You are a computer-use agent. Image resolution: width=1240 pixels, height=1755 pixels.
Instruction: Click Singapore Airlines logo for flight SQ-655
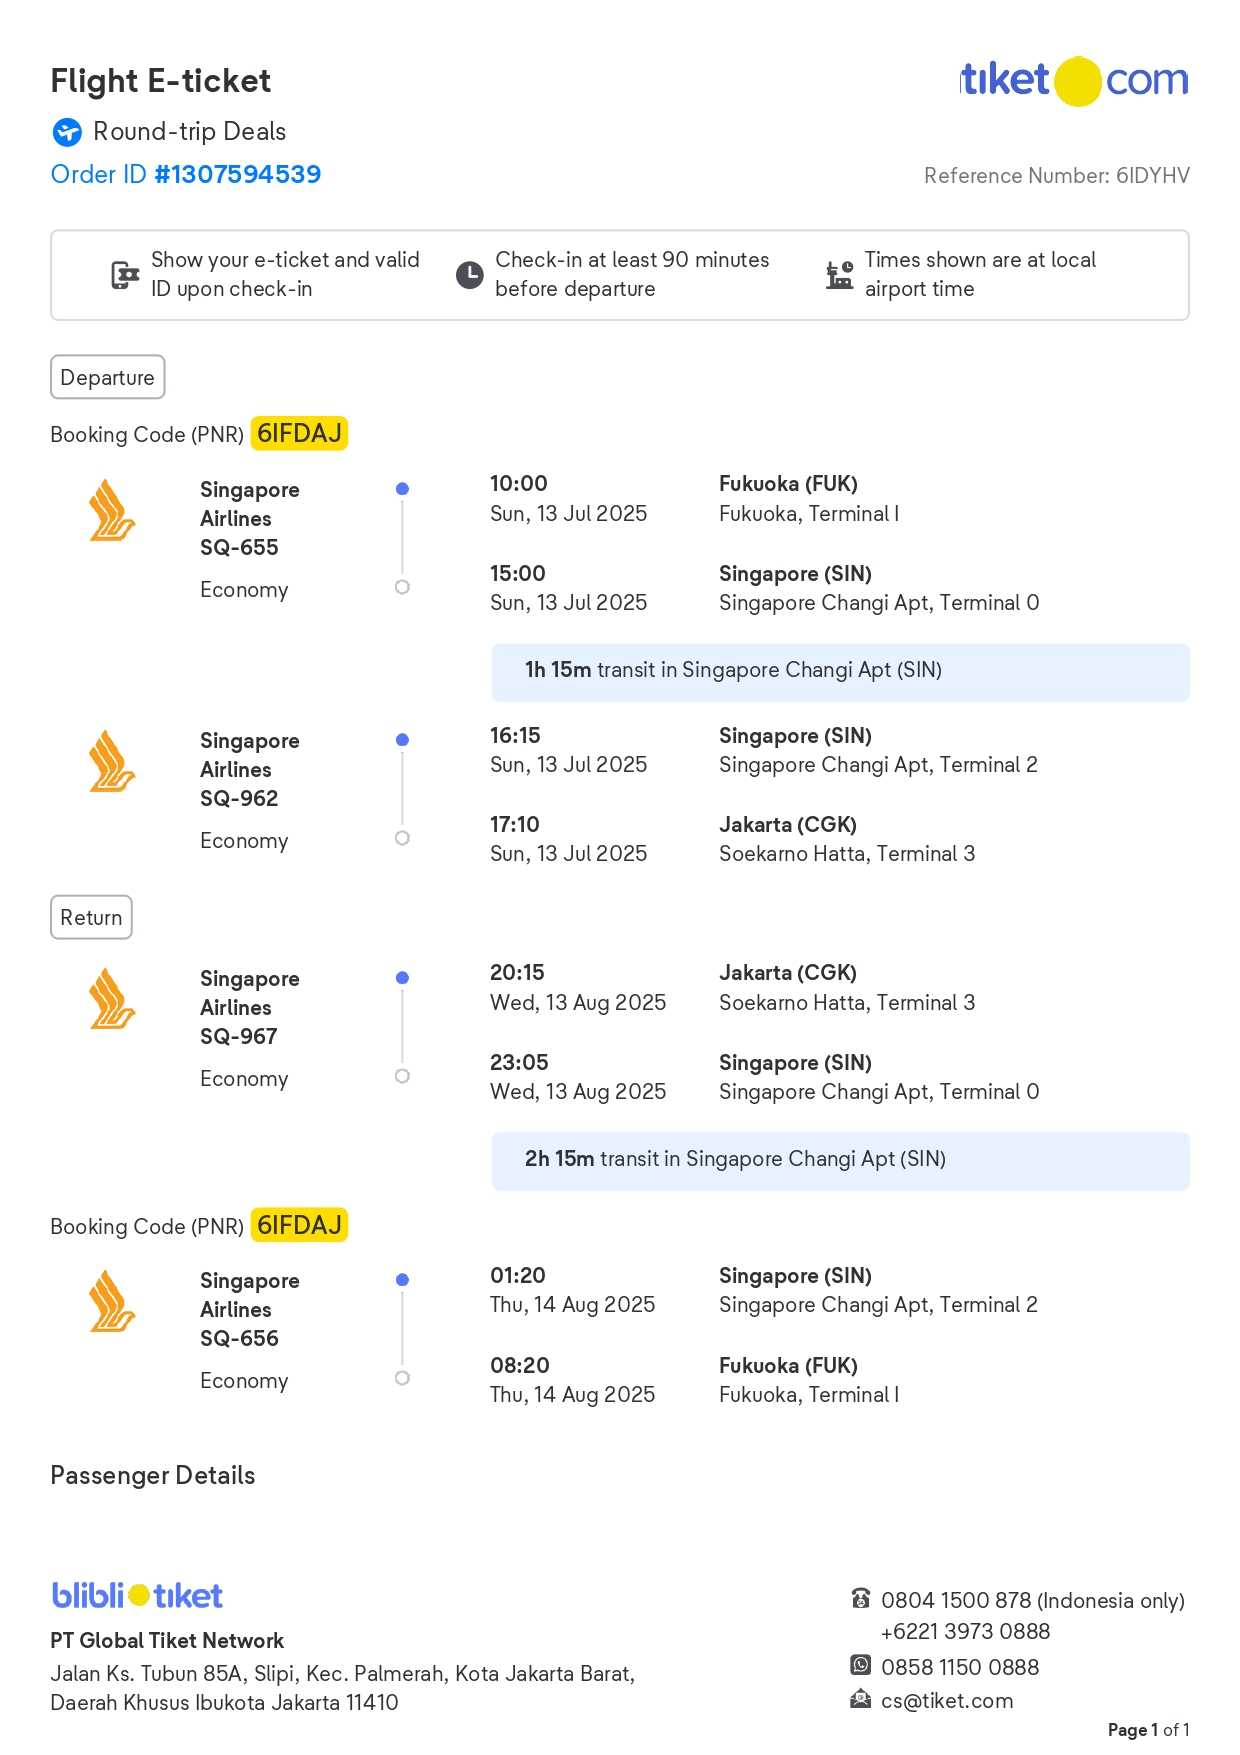tap(111, 511)
